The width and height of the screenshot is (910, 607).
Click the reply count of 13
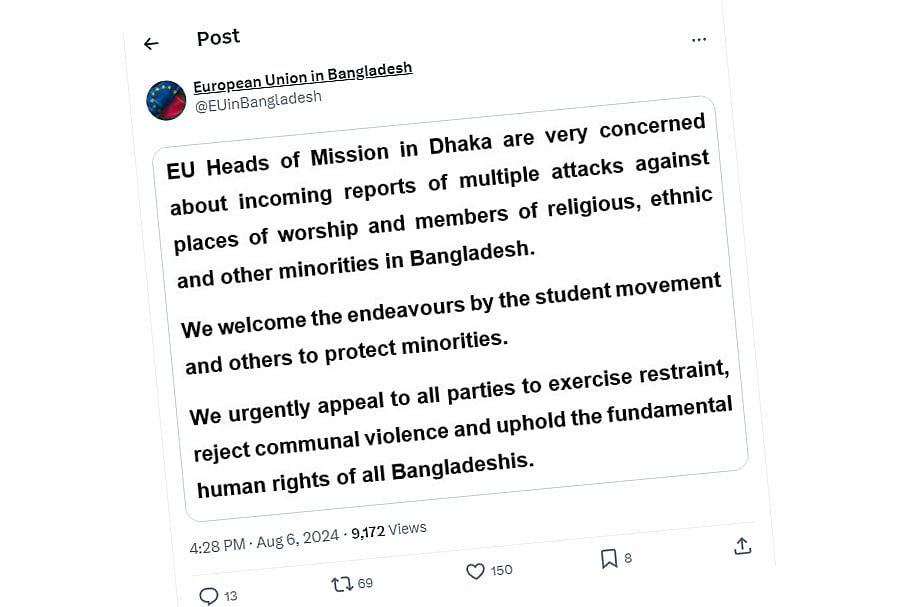[x=231, y=596]
